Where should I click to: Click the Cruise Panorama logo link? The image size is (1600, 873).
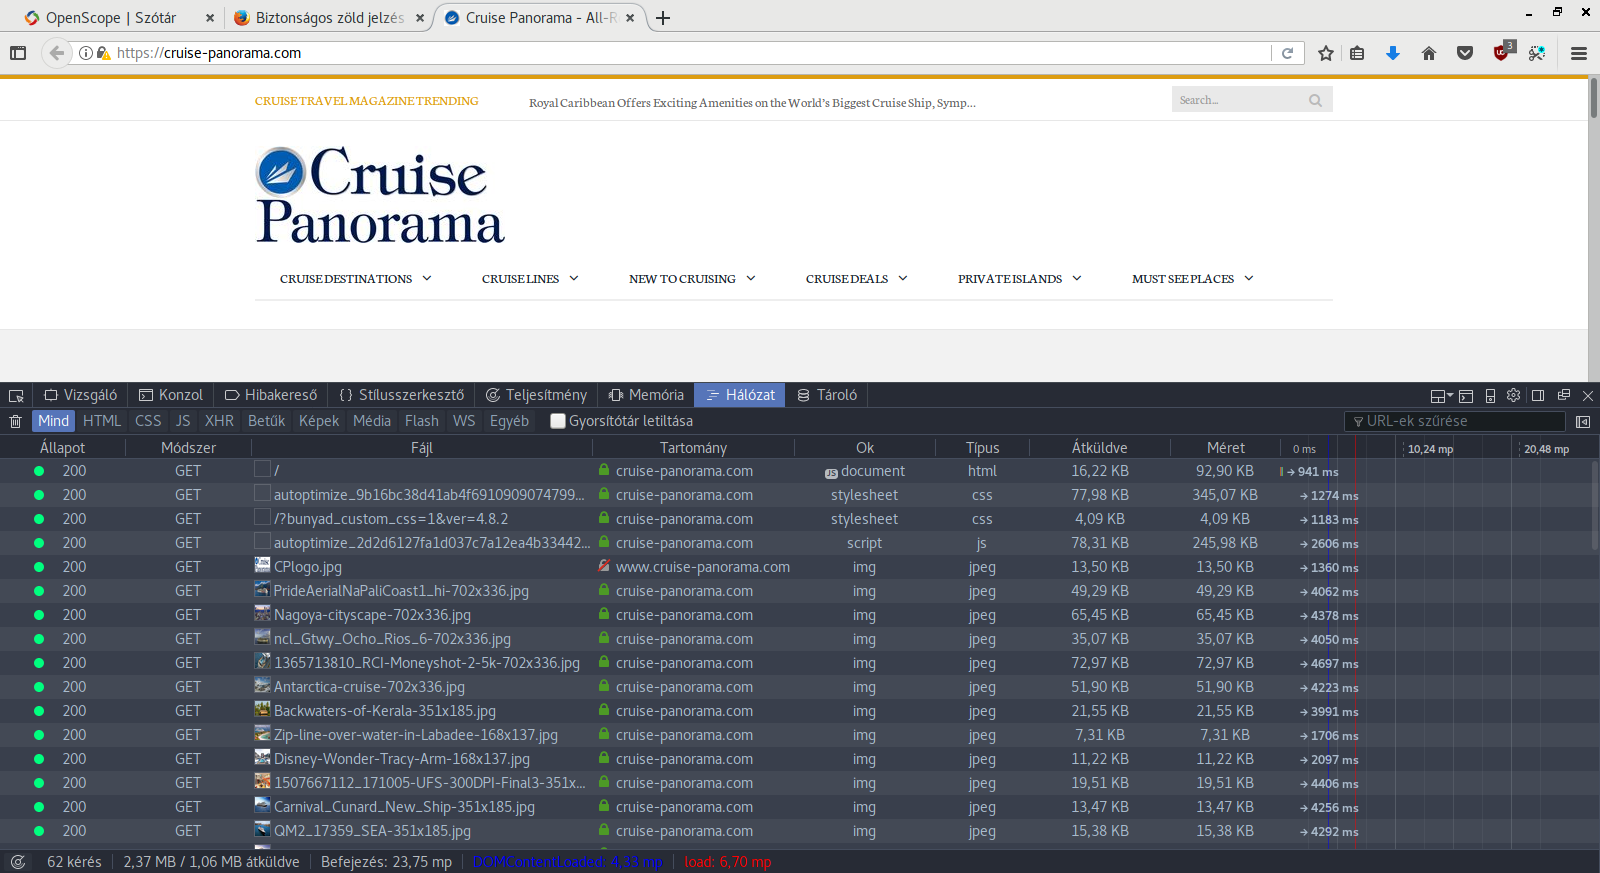[380, 196]
